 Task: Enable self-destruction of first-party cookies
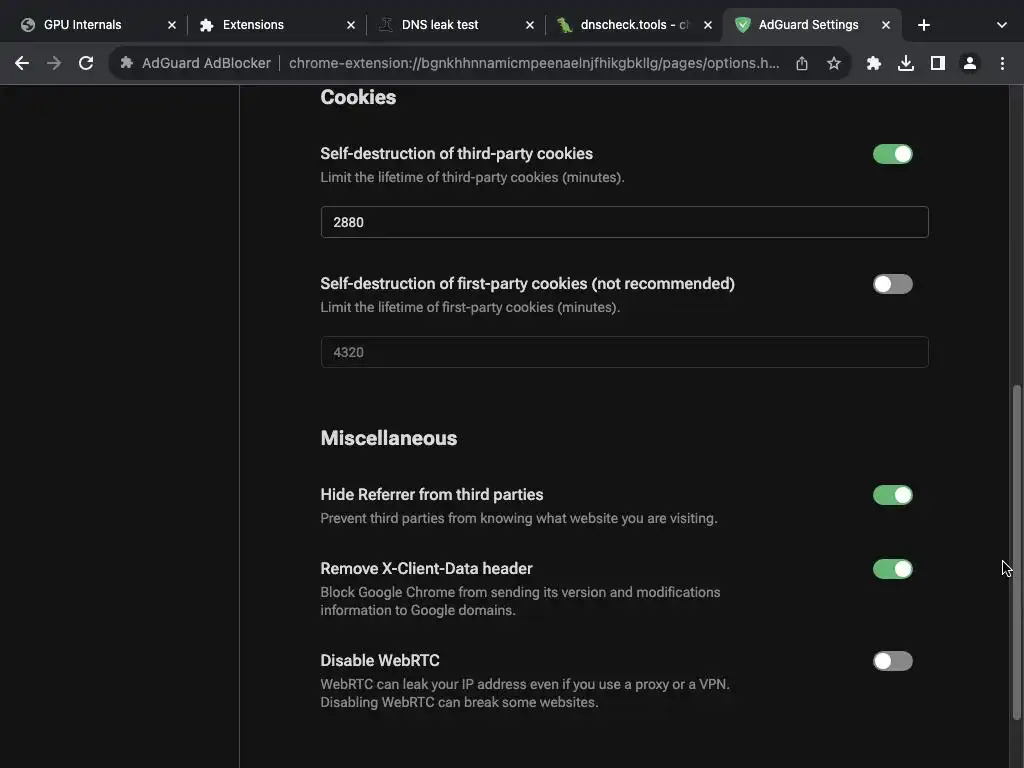[x=892, y=284]
